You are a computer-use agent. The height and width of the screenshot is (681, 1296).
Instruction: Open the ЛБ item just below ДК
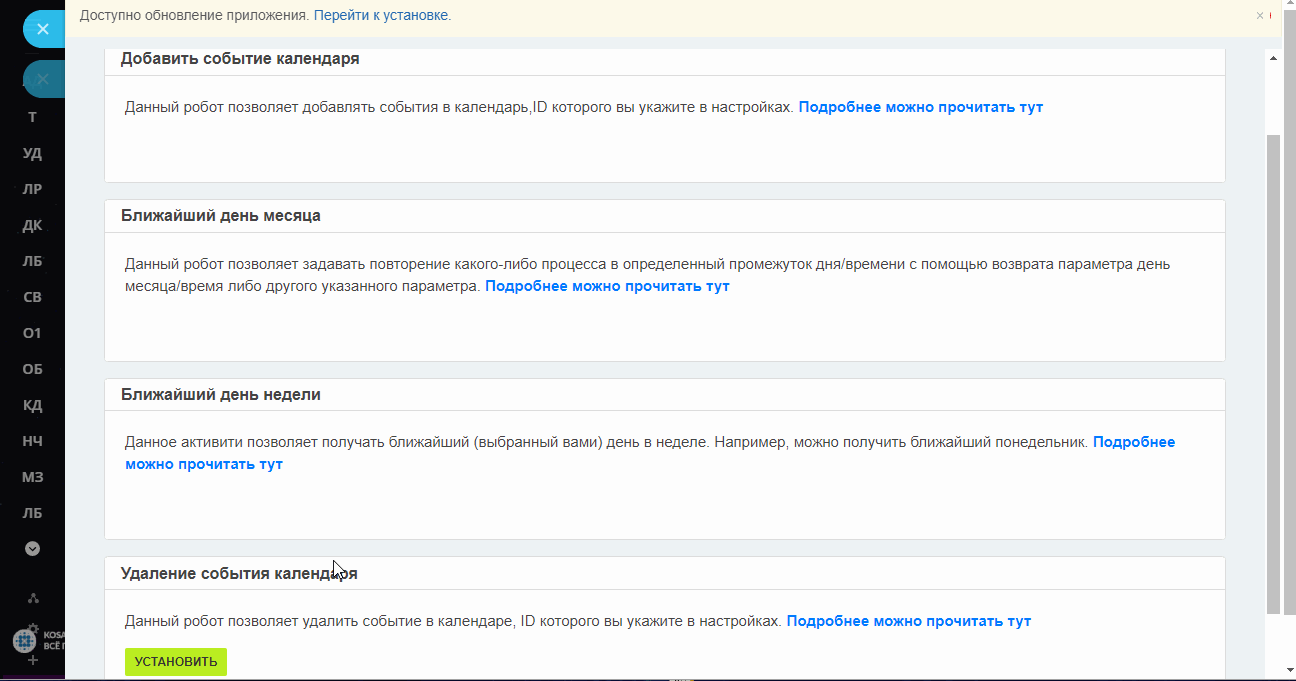click(x=32, y=261)
